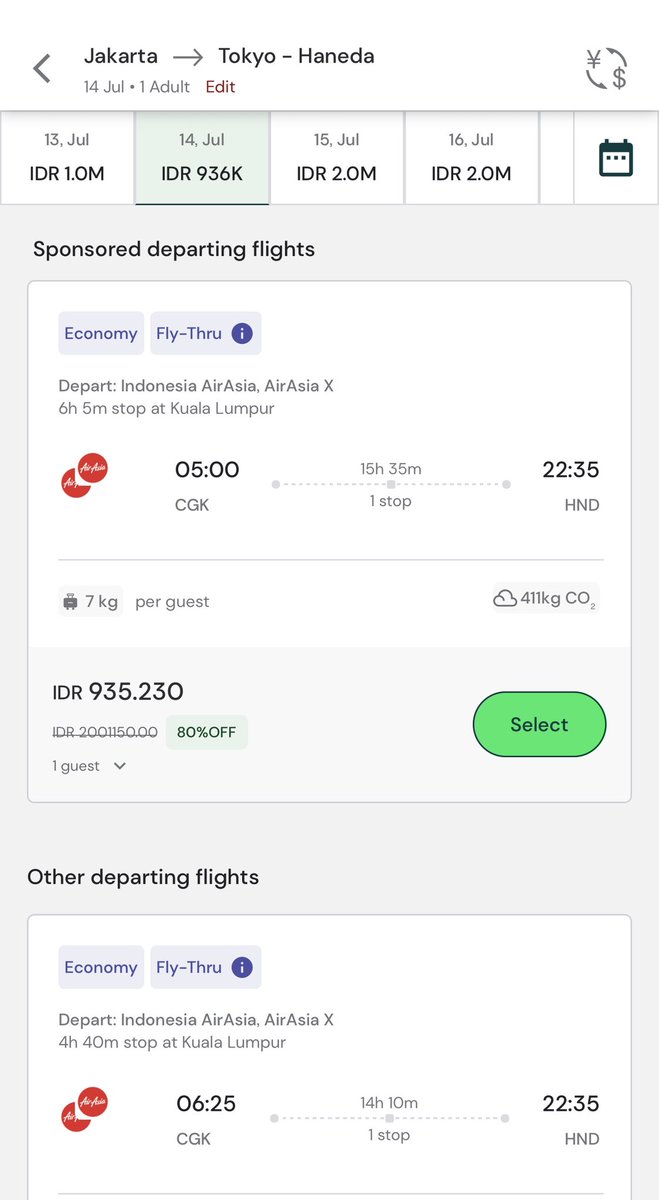The height and width of the screenshot is (1200, 659).
Task: Tap the Fly-Thru tag on sponsored flight
Action: point(189,333)
